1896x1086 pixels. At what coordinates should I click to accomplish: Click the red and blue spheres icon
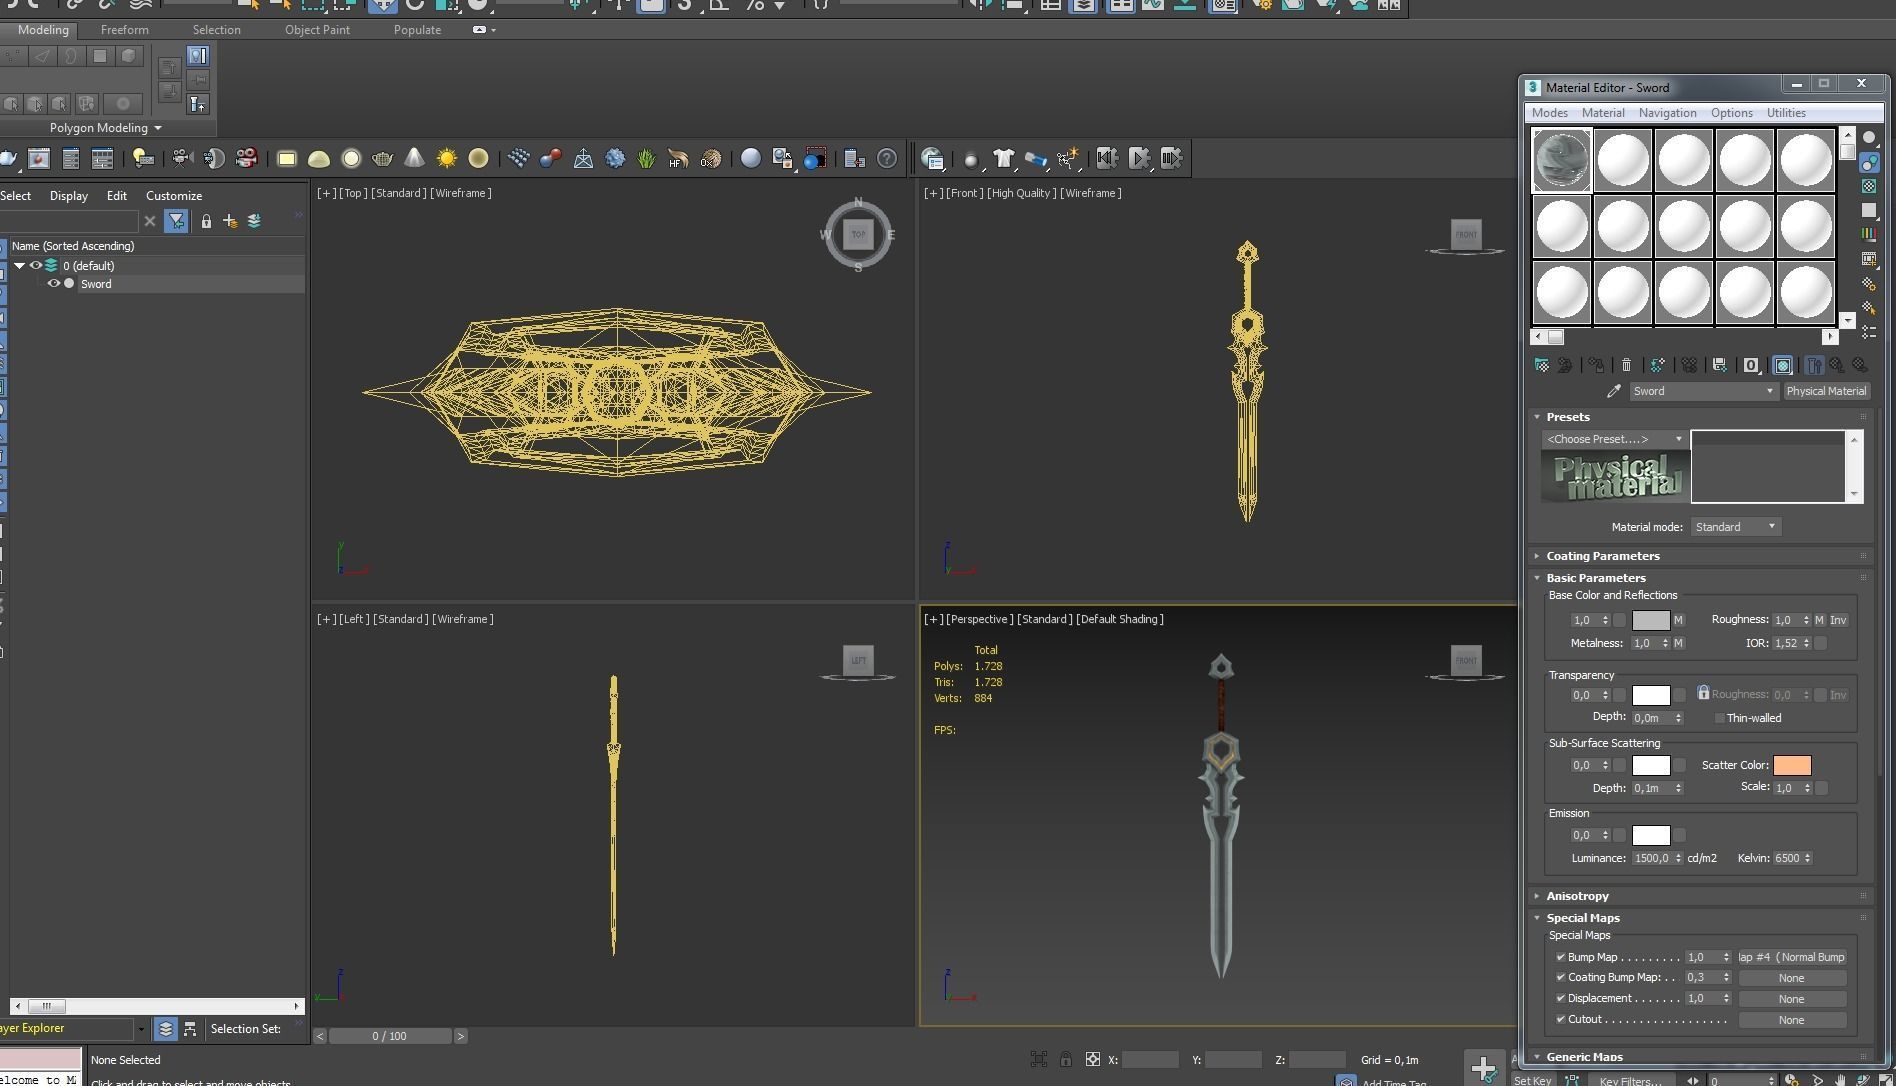click(550, 158)
